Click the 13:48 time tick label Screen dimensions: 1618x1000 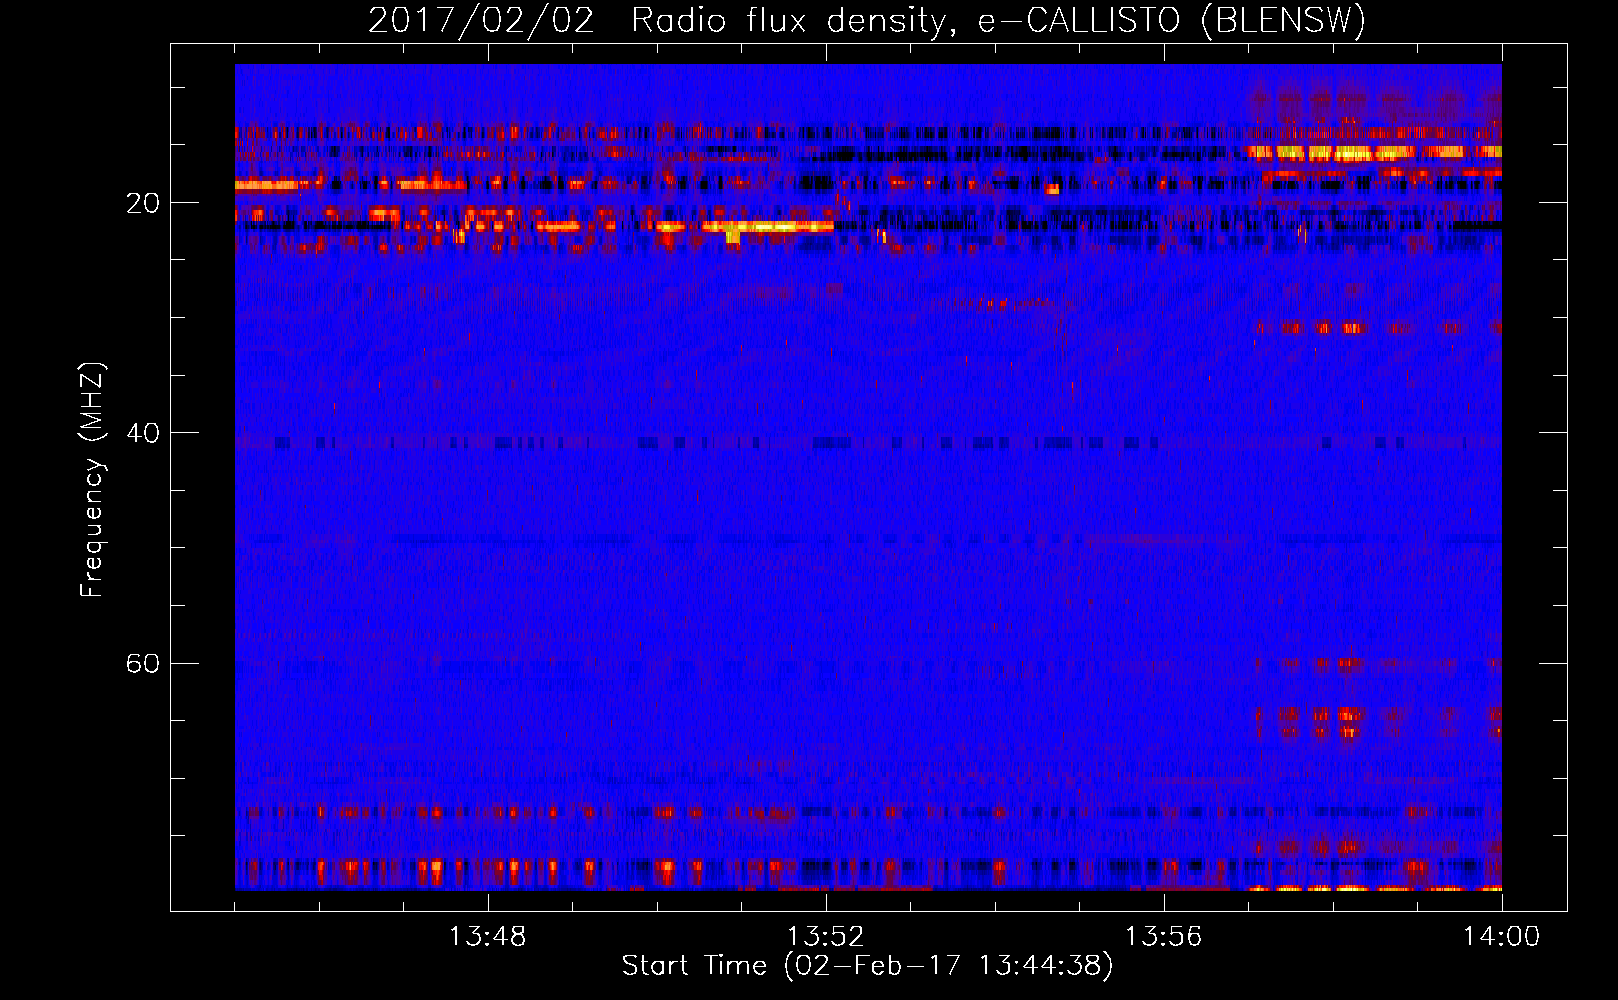(x=487, y=937)
